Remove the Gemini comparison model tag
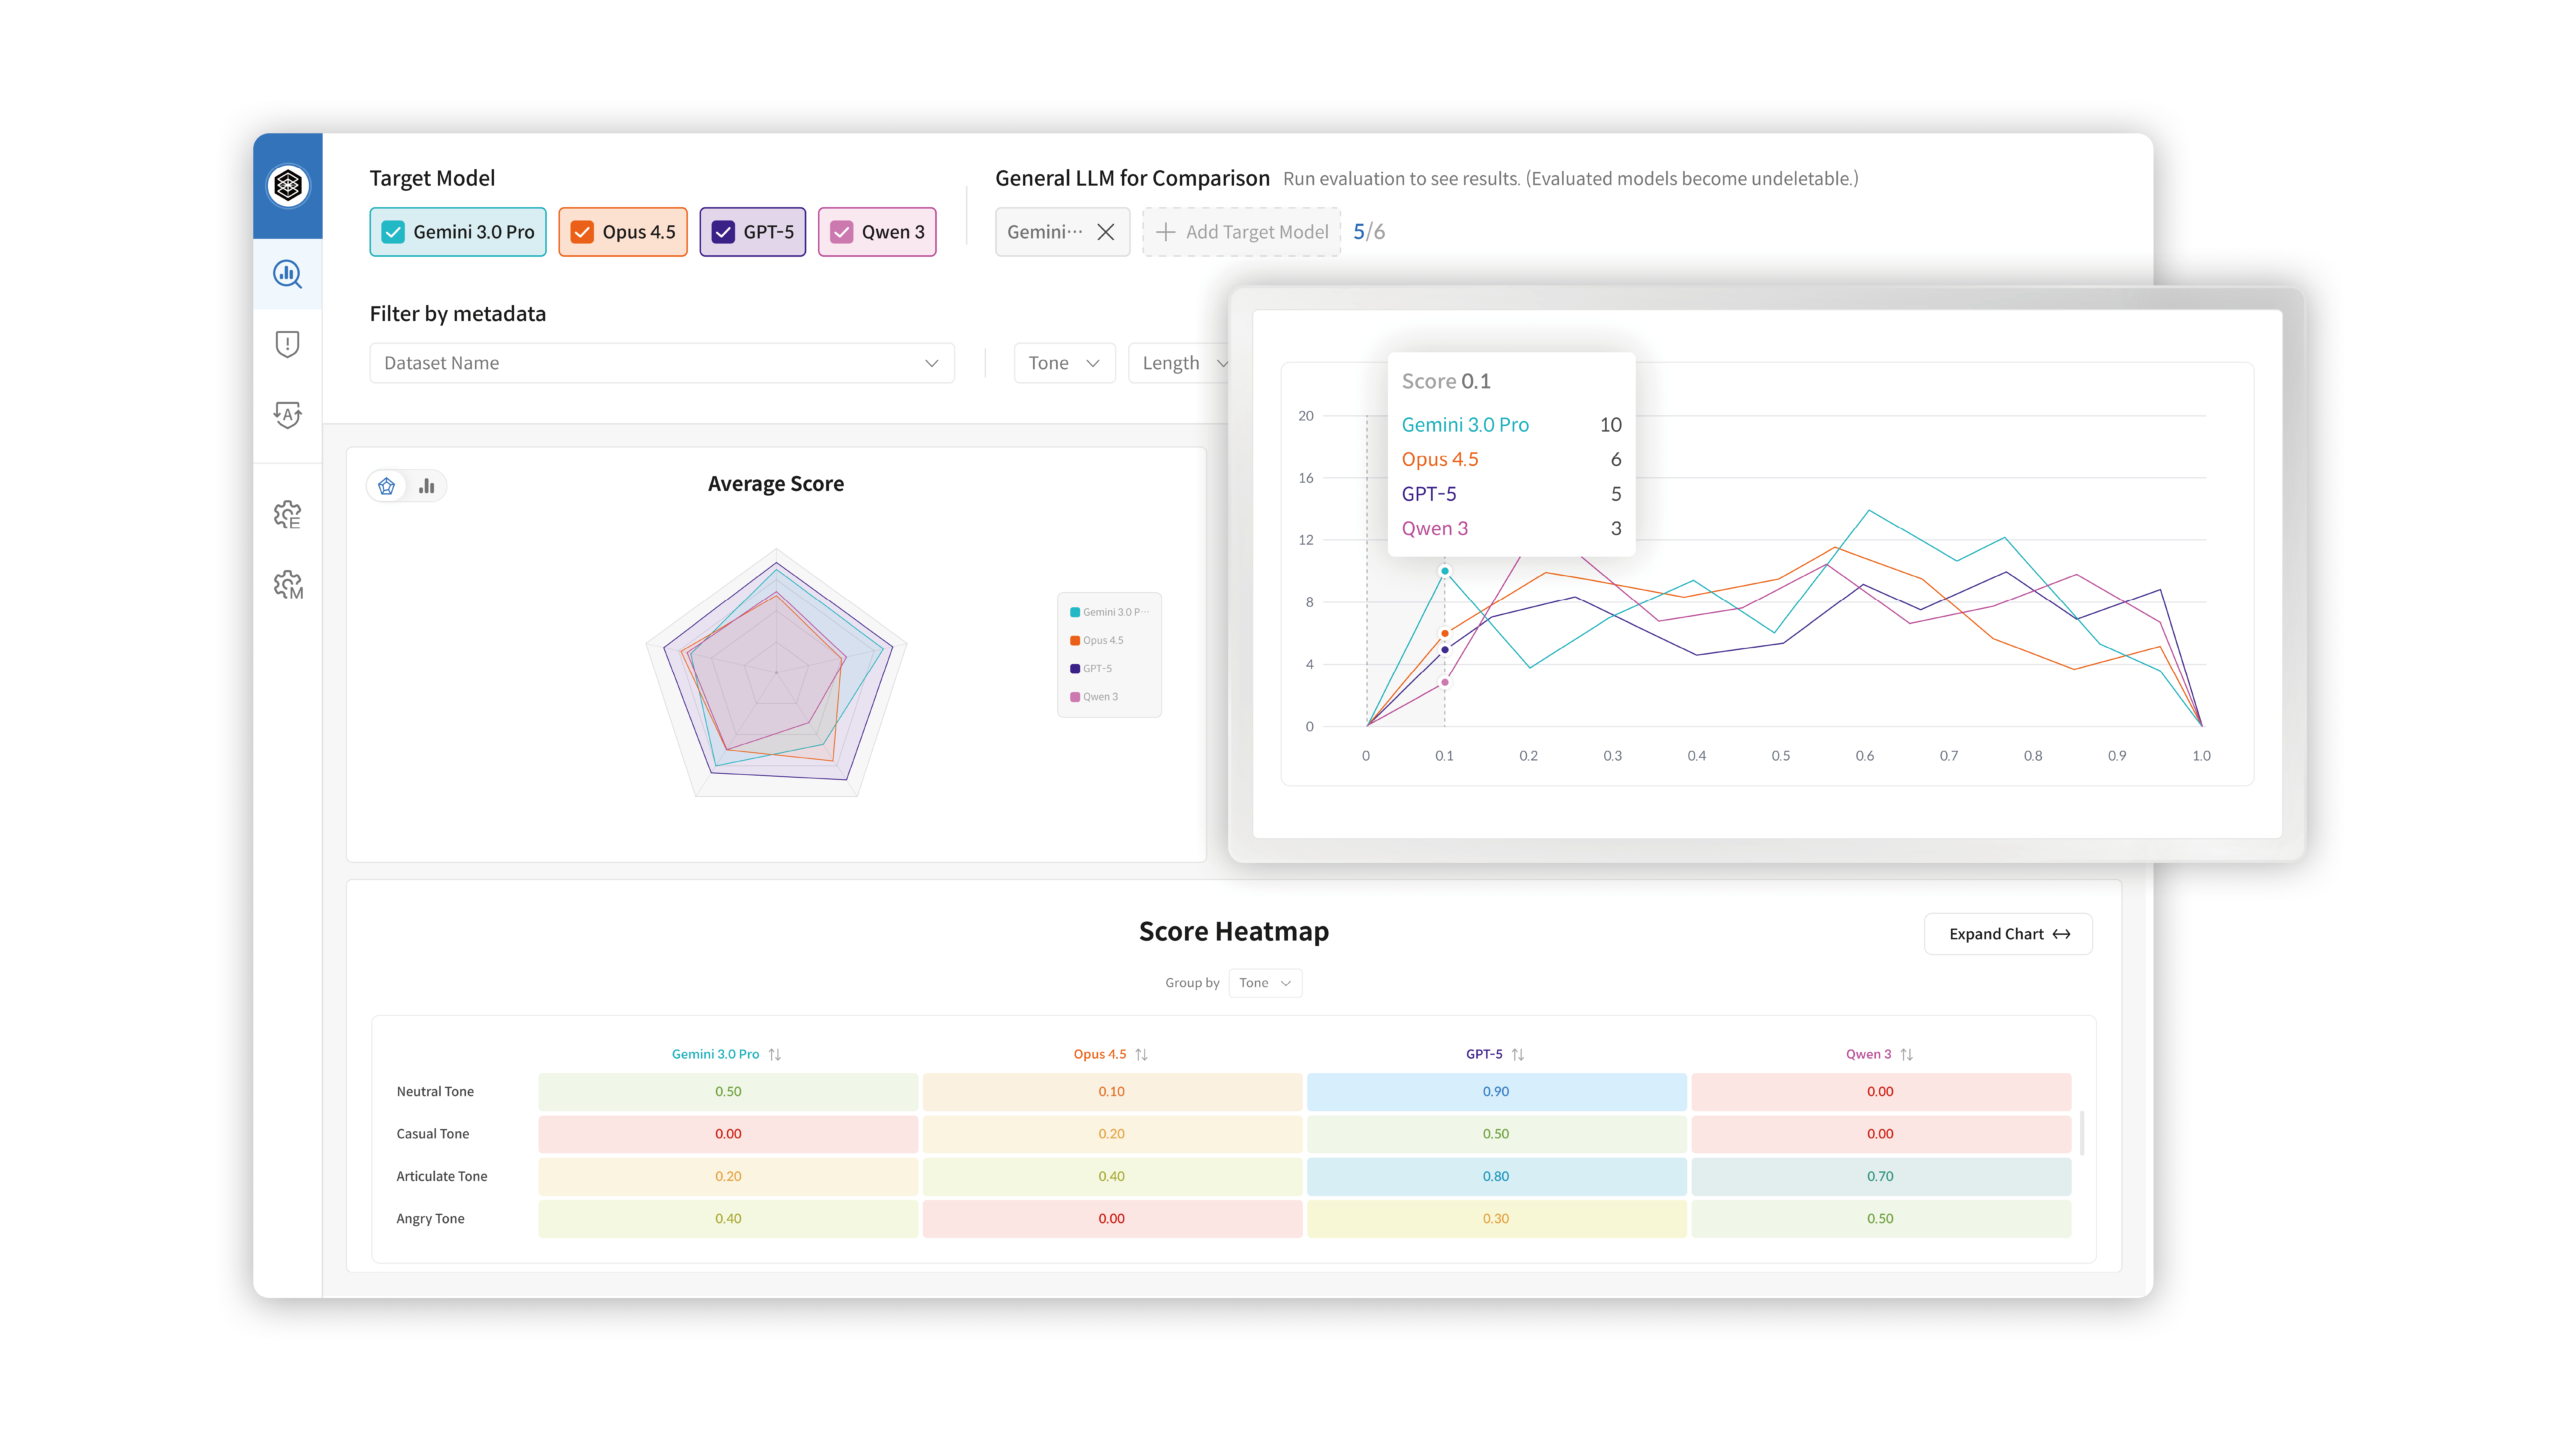Viewport: 2560px width, 1440px height. click(1105, 232)
